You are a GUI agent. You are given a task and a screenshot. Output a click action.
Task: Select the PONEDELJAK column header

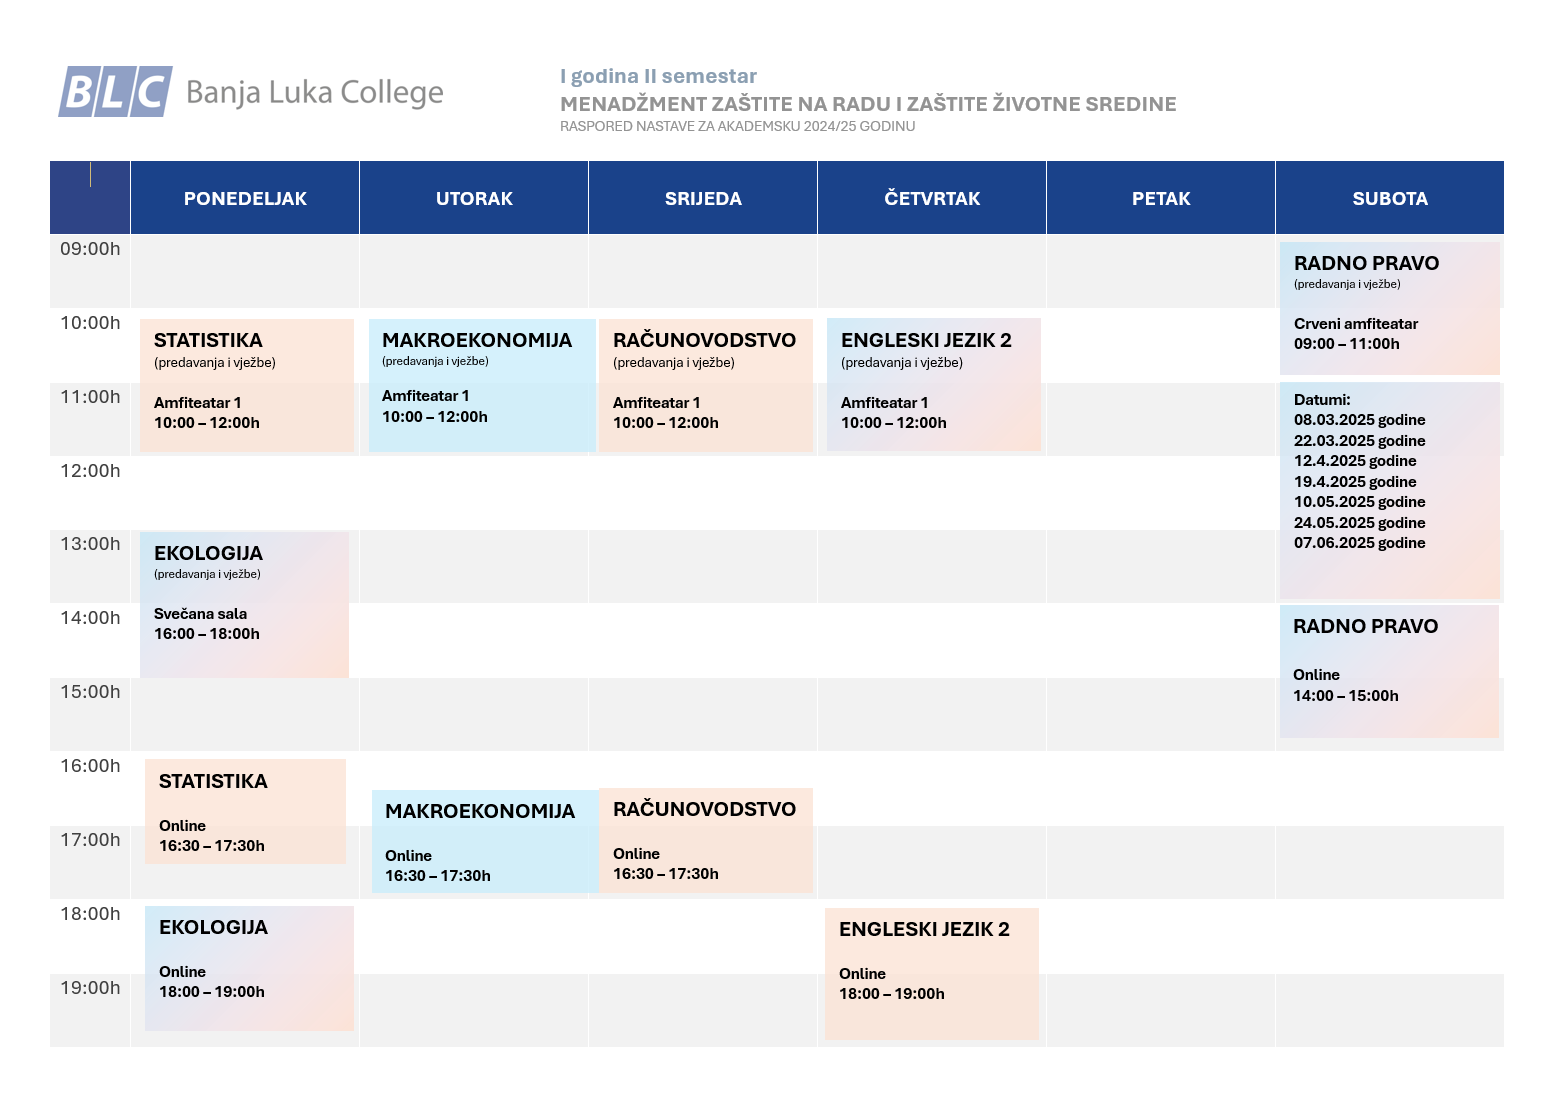(x=245, y=198)
